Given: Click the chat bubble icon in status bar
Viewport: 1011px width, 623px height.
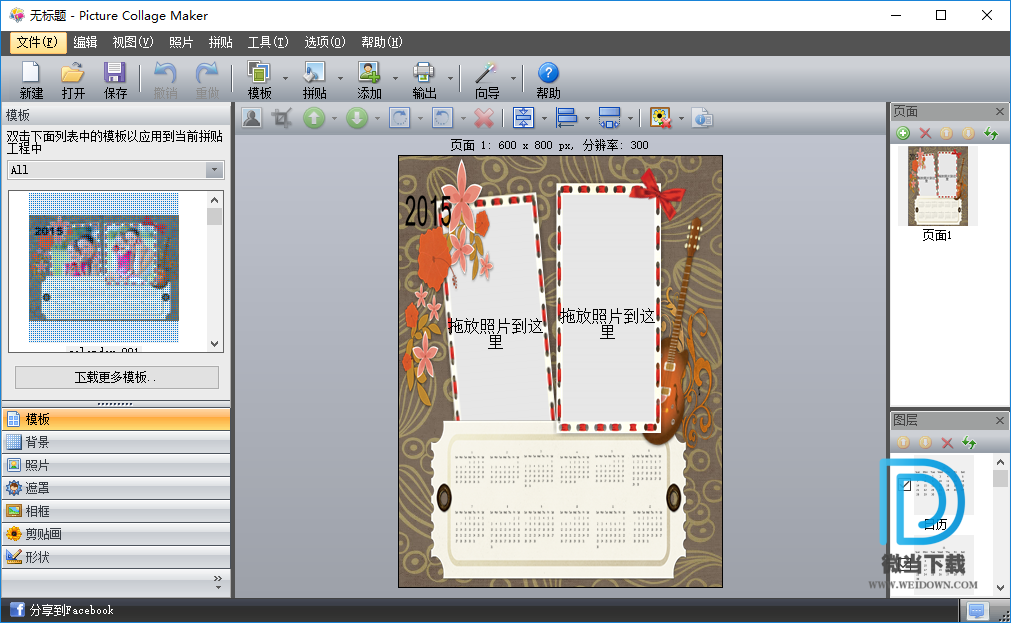Looking at the screenshot, I should [x=976, y=609].
